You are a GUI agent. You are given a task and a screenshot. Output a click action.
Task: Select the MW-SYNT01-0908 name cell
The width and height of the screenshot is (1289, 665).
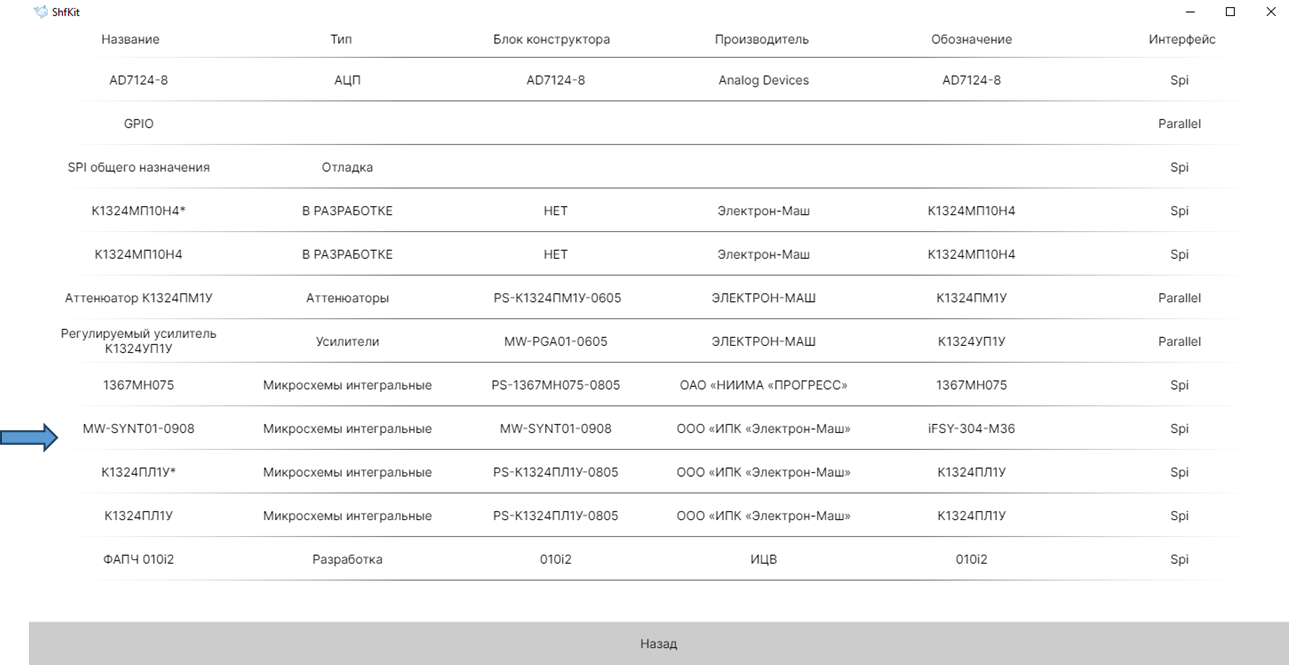tap(138, 428)
